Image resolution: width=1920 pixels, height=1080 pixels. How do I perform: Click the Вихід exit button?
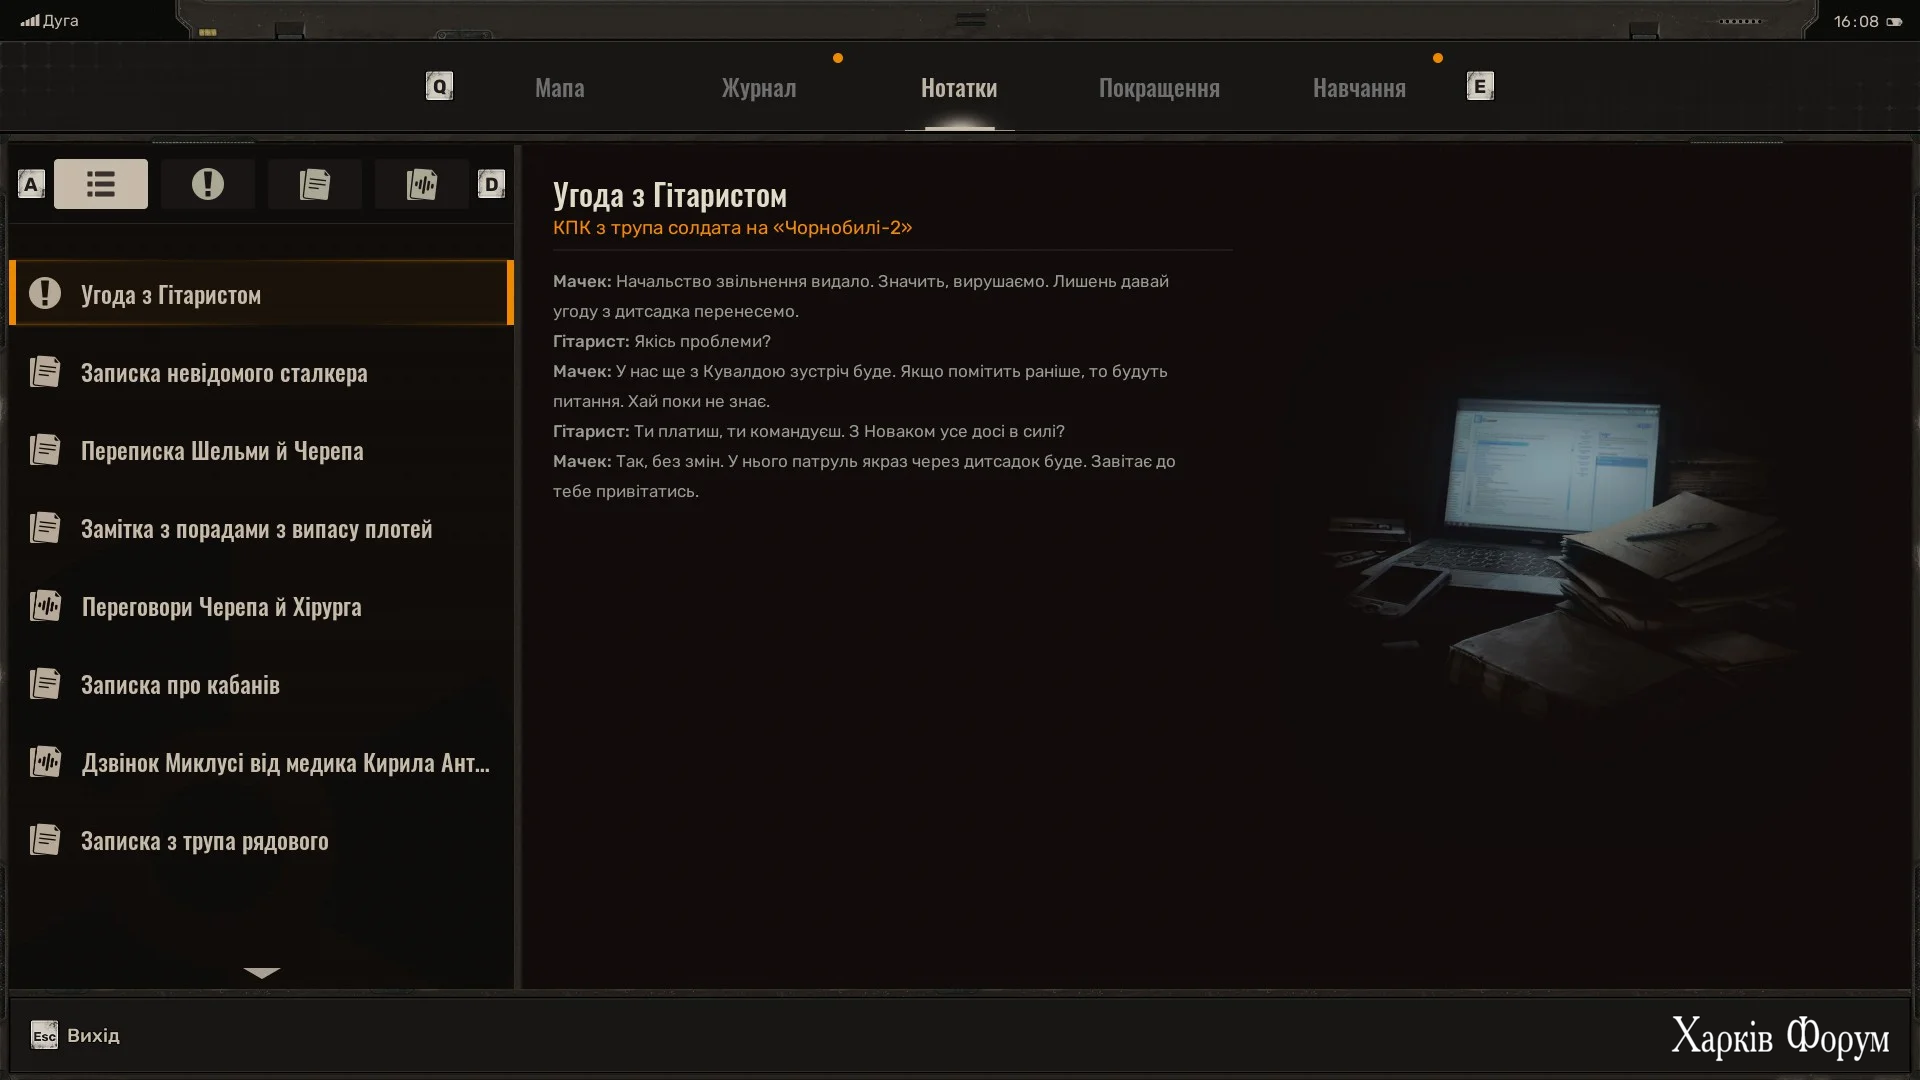[93, 1035]
